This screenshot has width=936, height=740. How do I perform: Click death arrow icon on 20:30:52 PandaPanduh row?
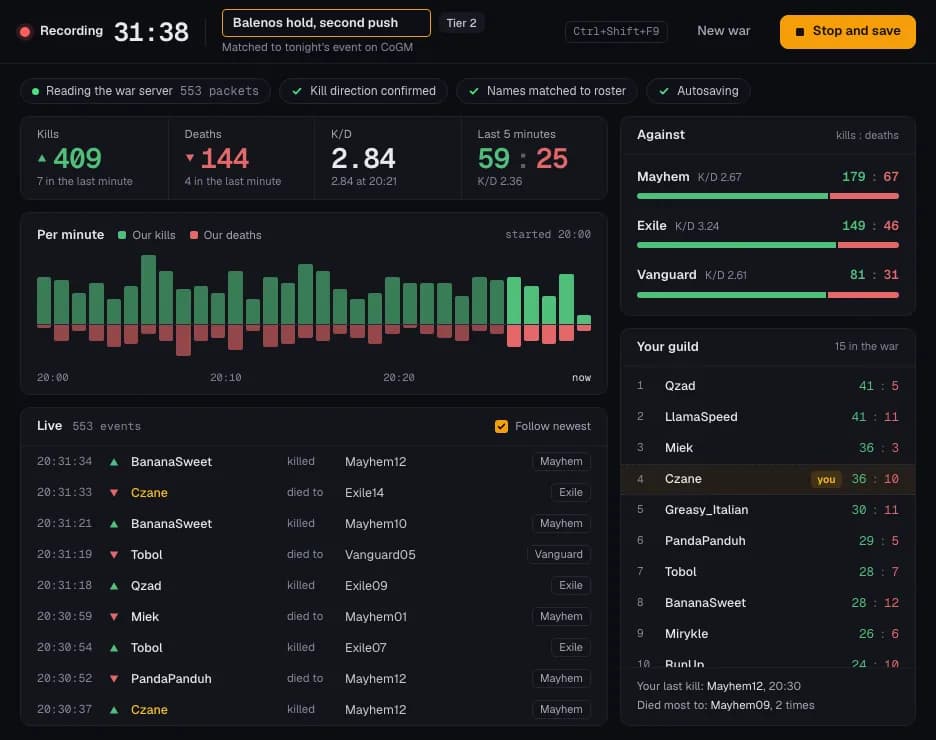114,679
